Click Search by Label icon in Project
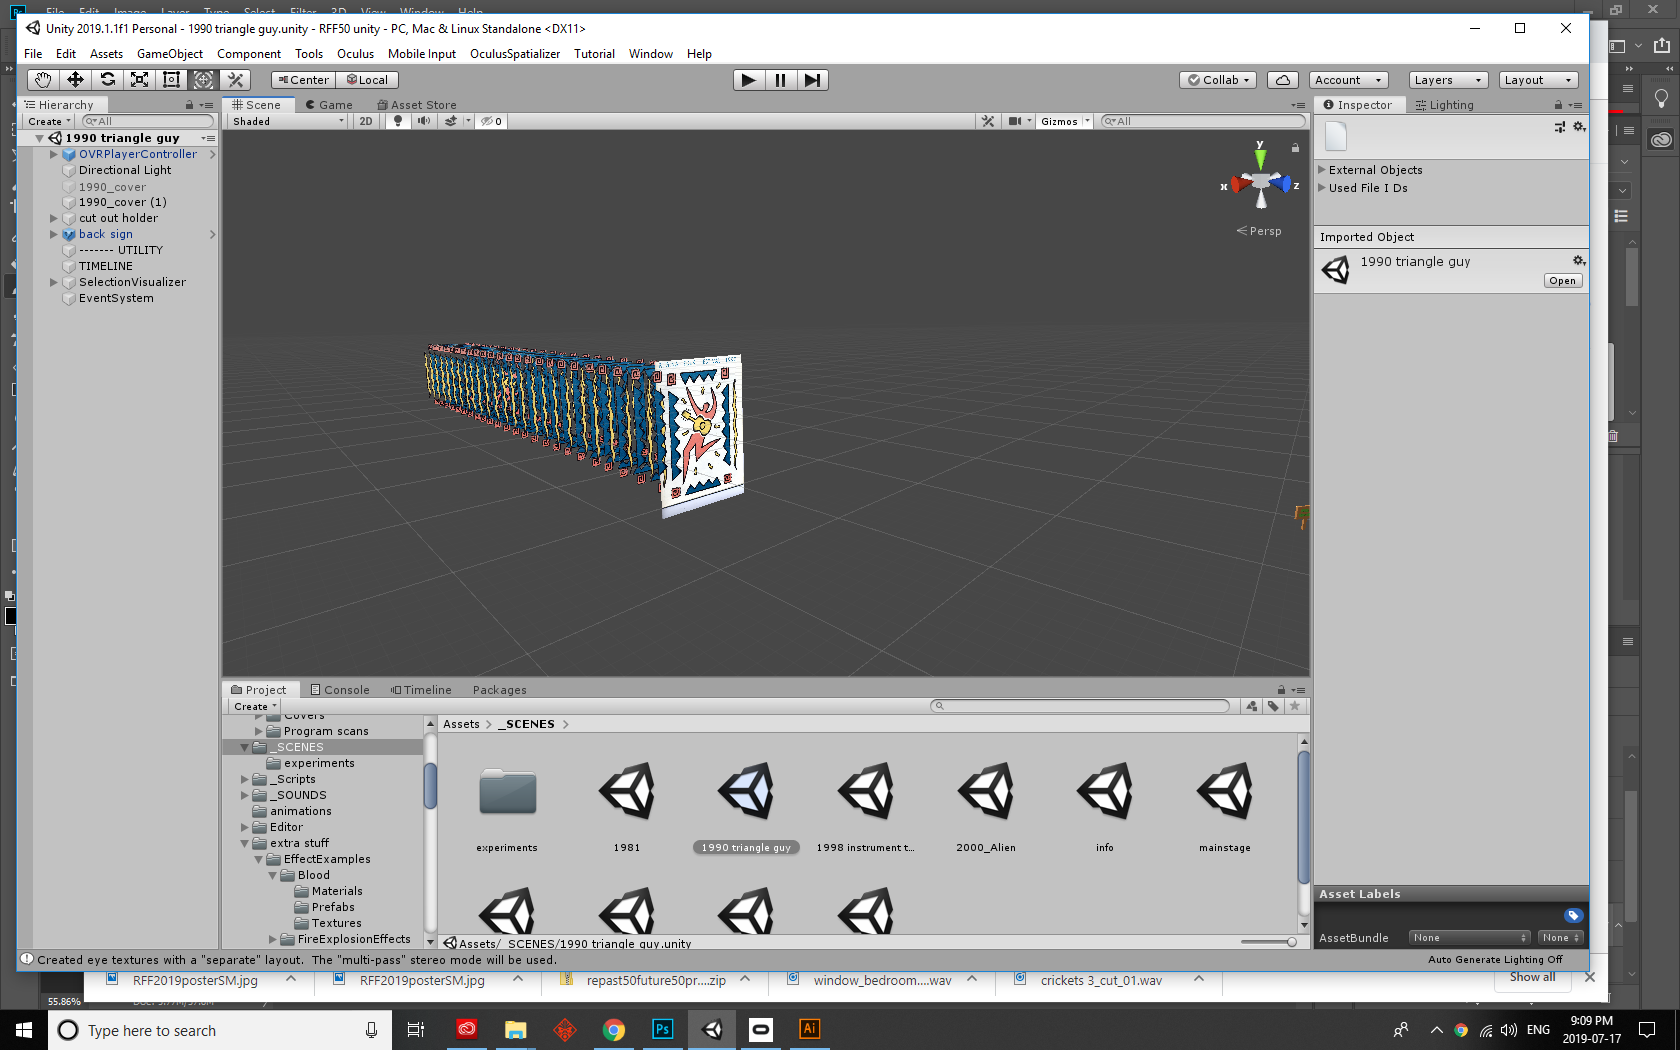The height and width of the screenshot is (1050, 1680). pyautogui.click(x=1273, y=706)
